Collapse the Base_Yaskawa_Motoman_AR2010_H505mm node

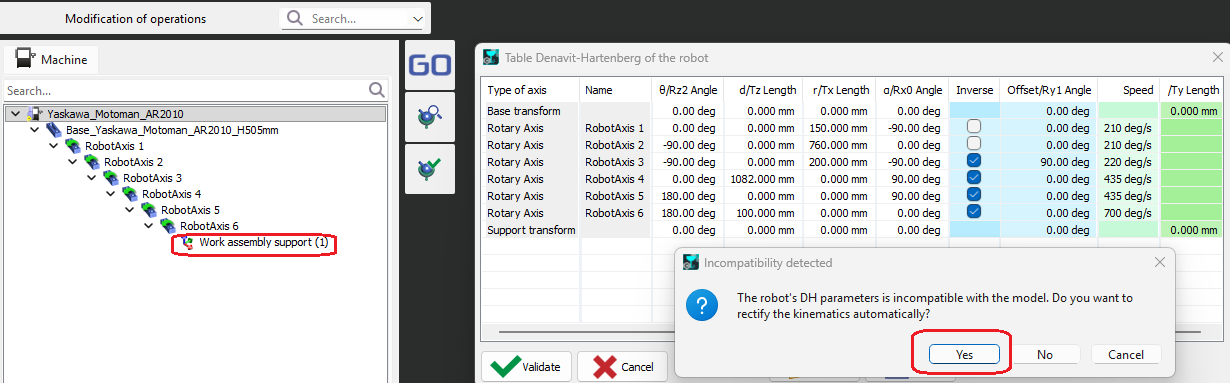click(34, 130)
